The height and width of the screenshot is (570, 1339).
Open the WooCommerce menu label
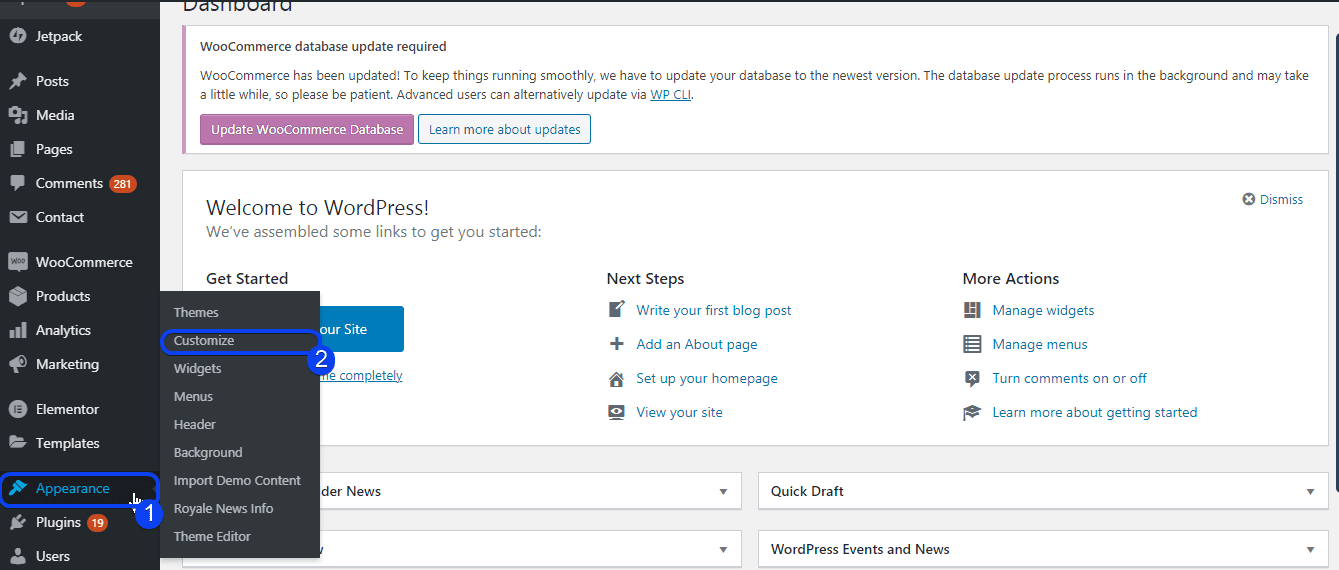point(84,262)
